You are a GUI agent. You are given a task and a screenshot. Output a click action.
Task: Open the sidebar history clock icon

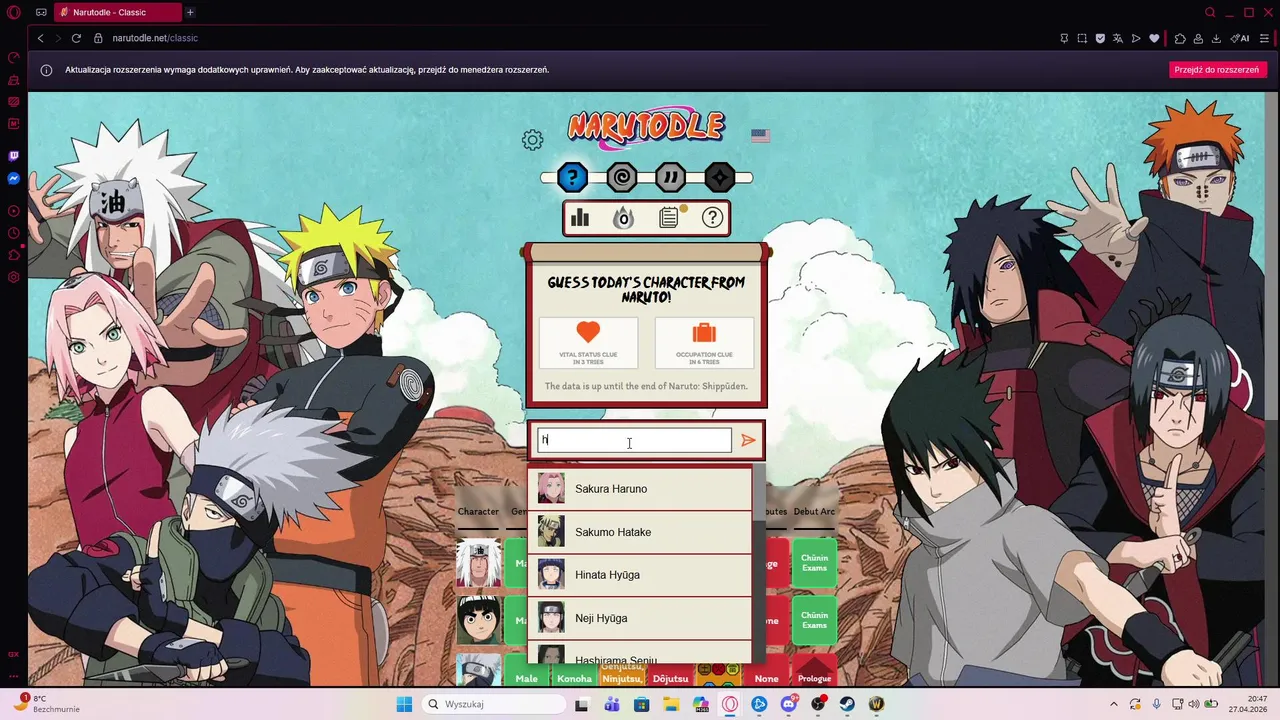pyautogui.click(x=14, y=233)
